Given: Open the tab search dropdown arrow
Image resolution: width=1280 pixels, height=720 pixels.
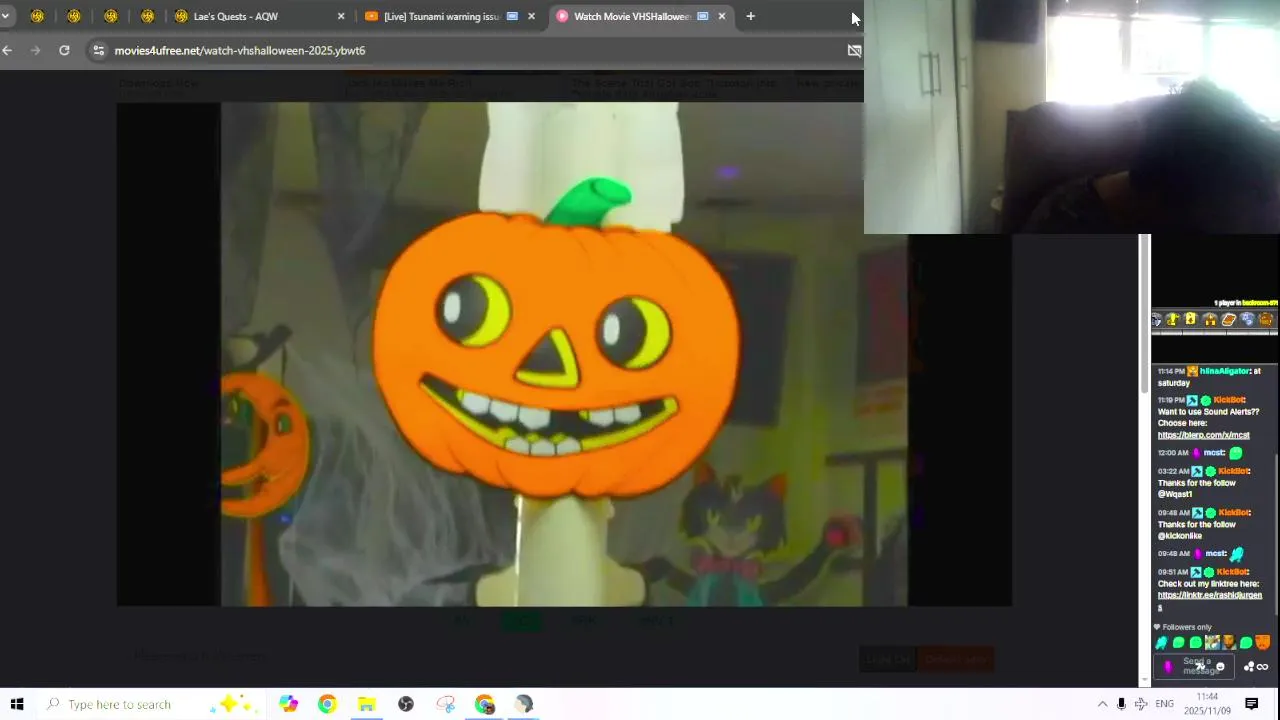Looking at the screenshot, I should [5, 16].
